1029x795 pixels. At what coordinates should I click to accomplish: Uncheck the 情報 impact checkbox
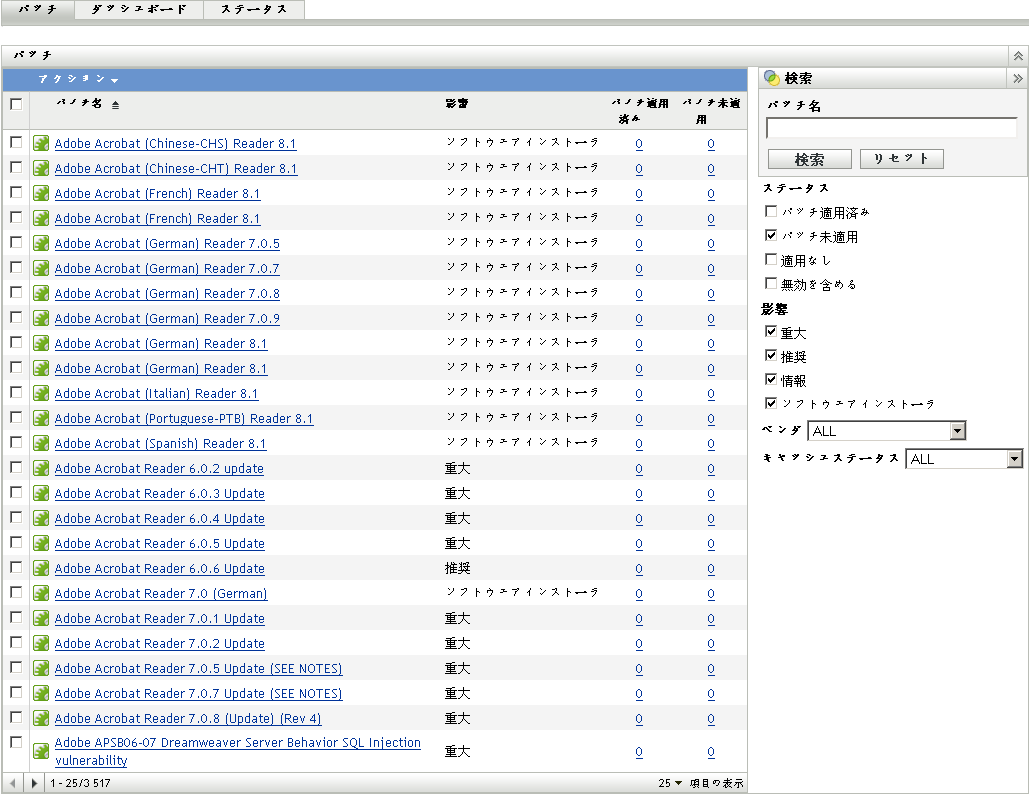pos(771,379)
